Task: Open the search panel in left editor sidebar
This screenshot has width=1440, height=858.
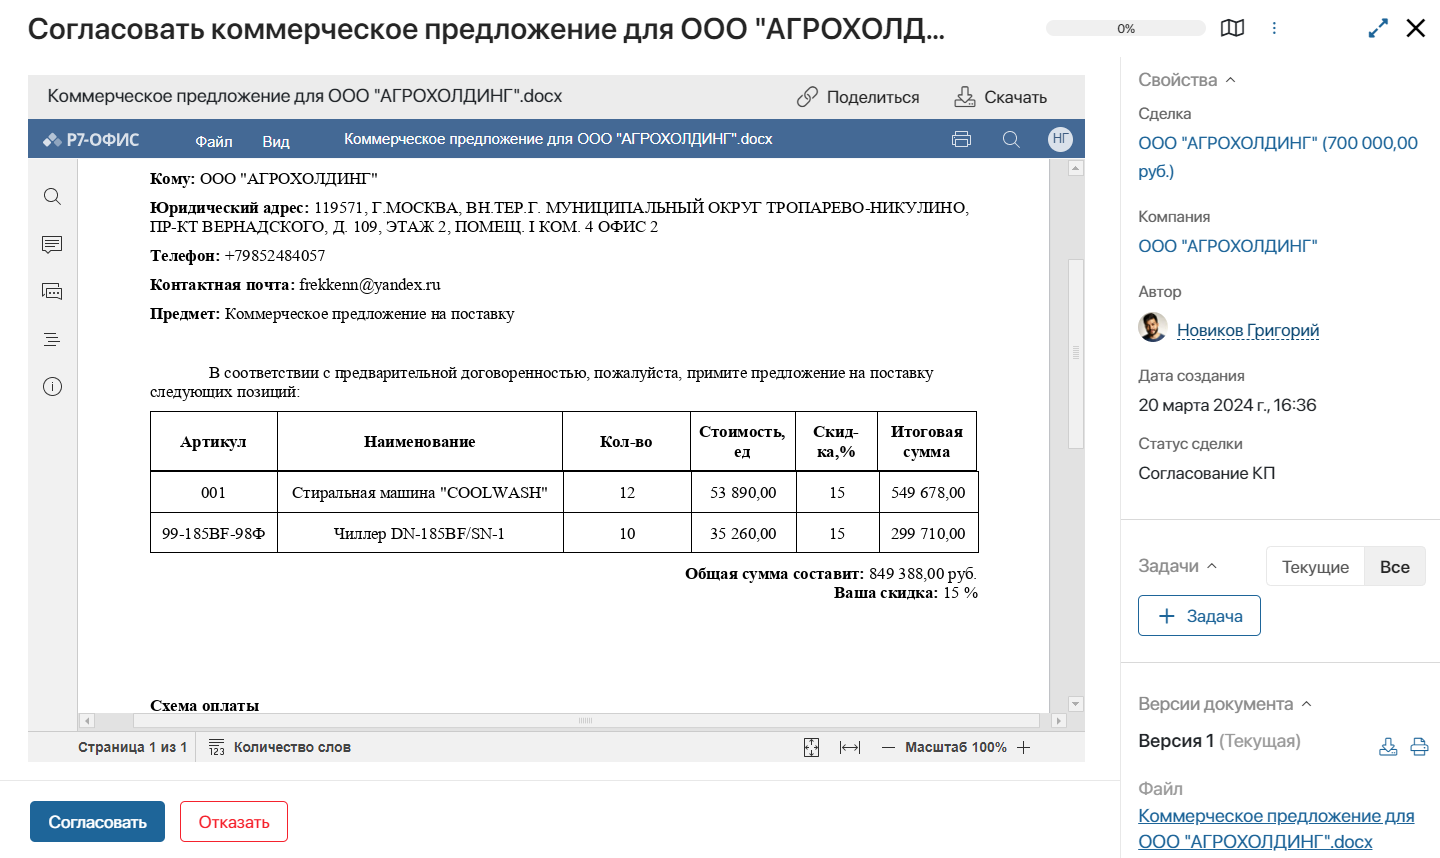Action: (52, 196)
